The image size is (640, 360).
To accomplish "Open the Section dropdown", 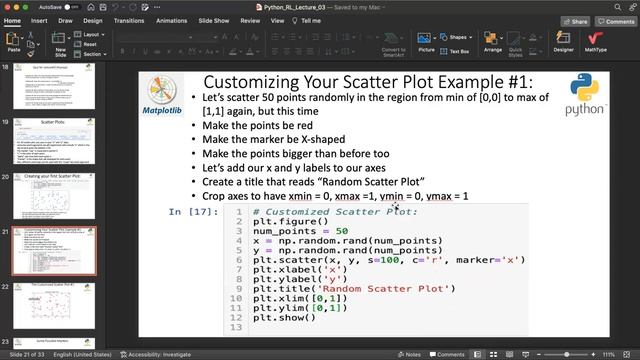I will coord(91,54).
